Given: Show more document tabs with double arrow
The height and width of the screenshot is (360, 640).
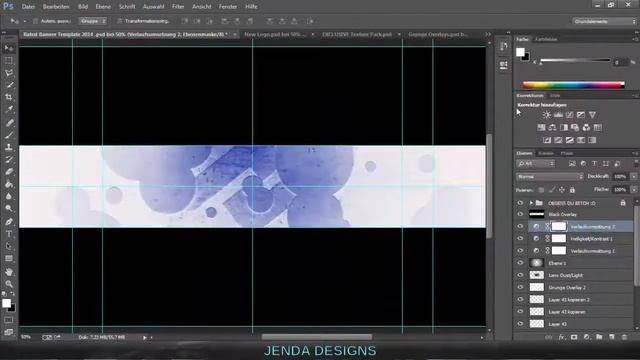Looking at the screenshot, I should (488, 35).
